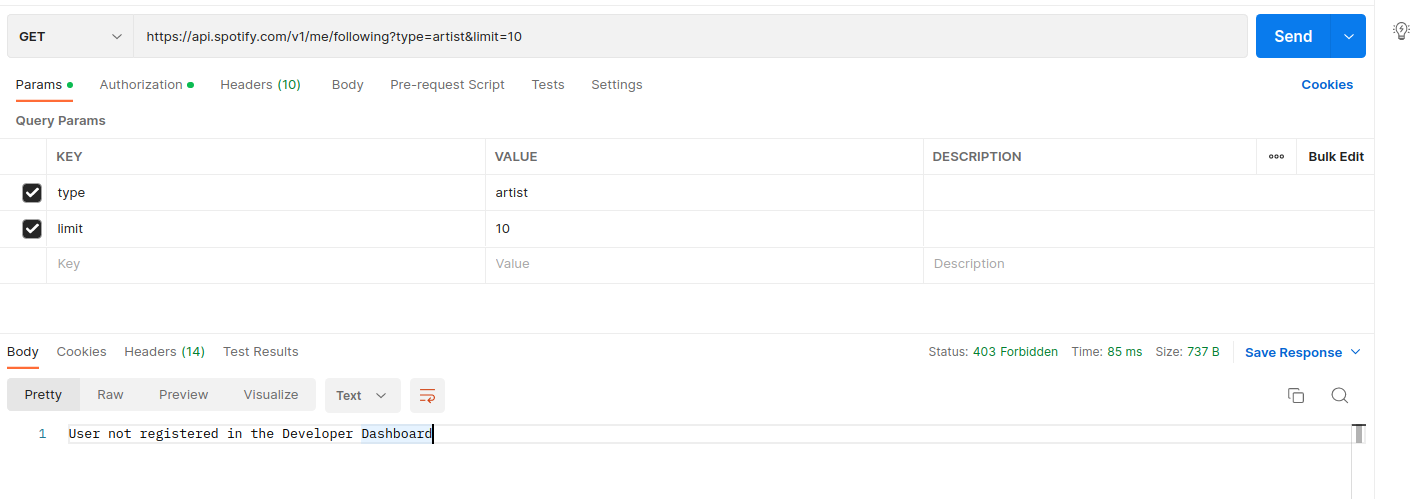Screen dimensions: 1428x499
Task: Open the response Headers (14) tab
Action: pyautogui.click(x=164, y=352)
